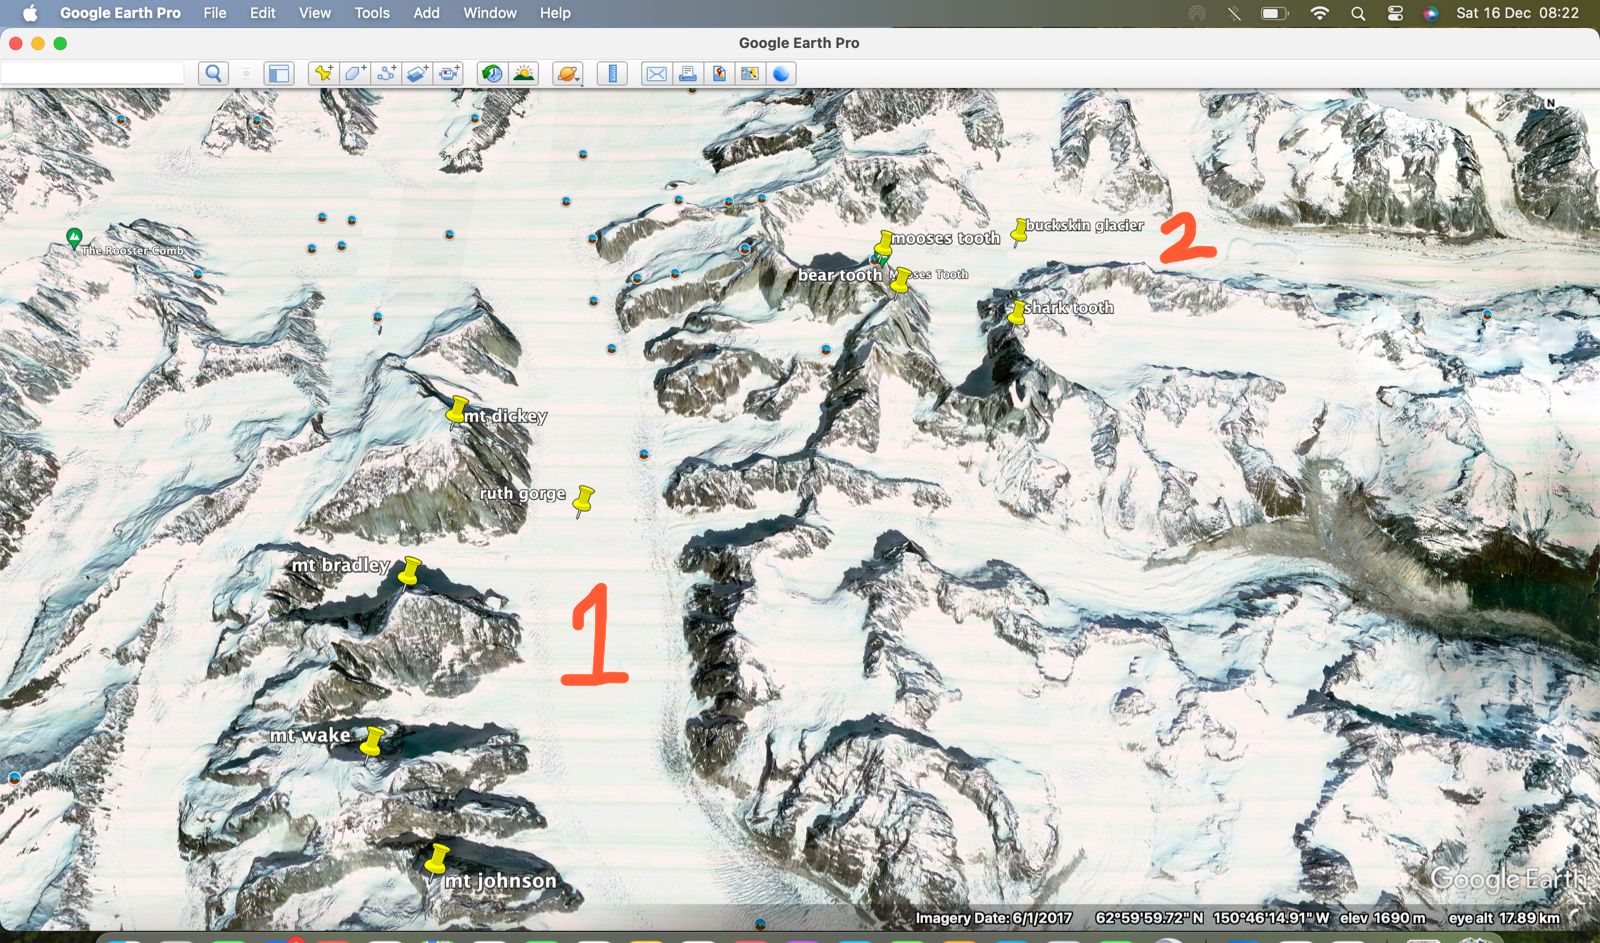The height and width of the screenshot is (943, 1600).
Task: Toggle the sidebar panel visibility
Action: [x=278, y=73]
